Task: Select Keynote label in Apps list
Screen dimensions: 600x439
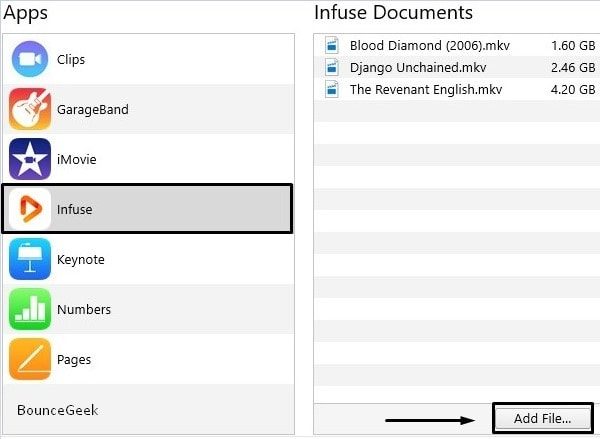Action: [x=81, y=259]
